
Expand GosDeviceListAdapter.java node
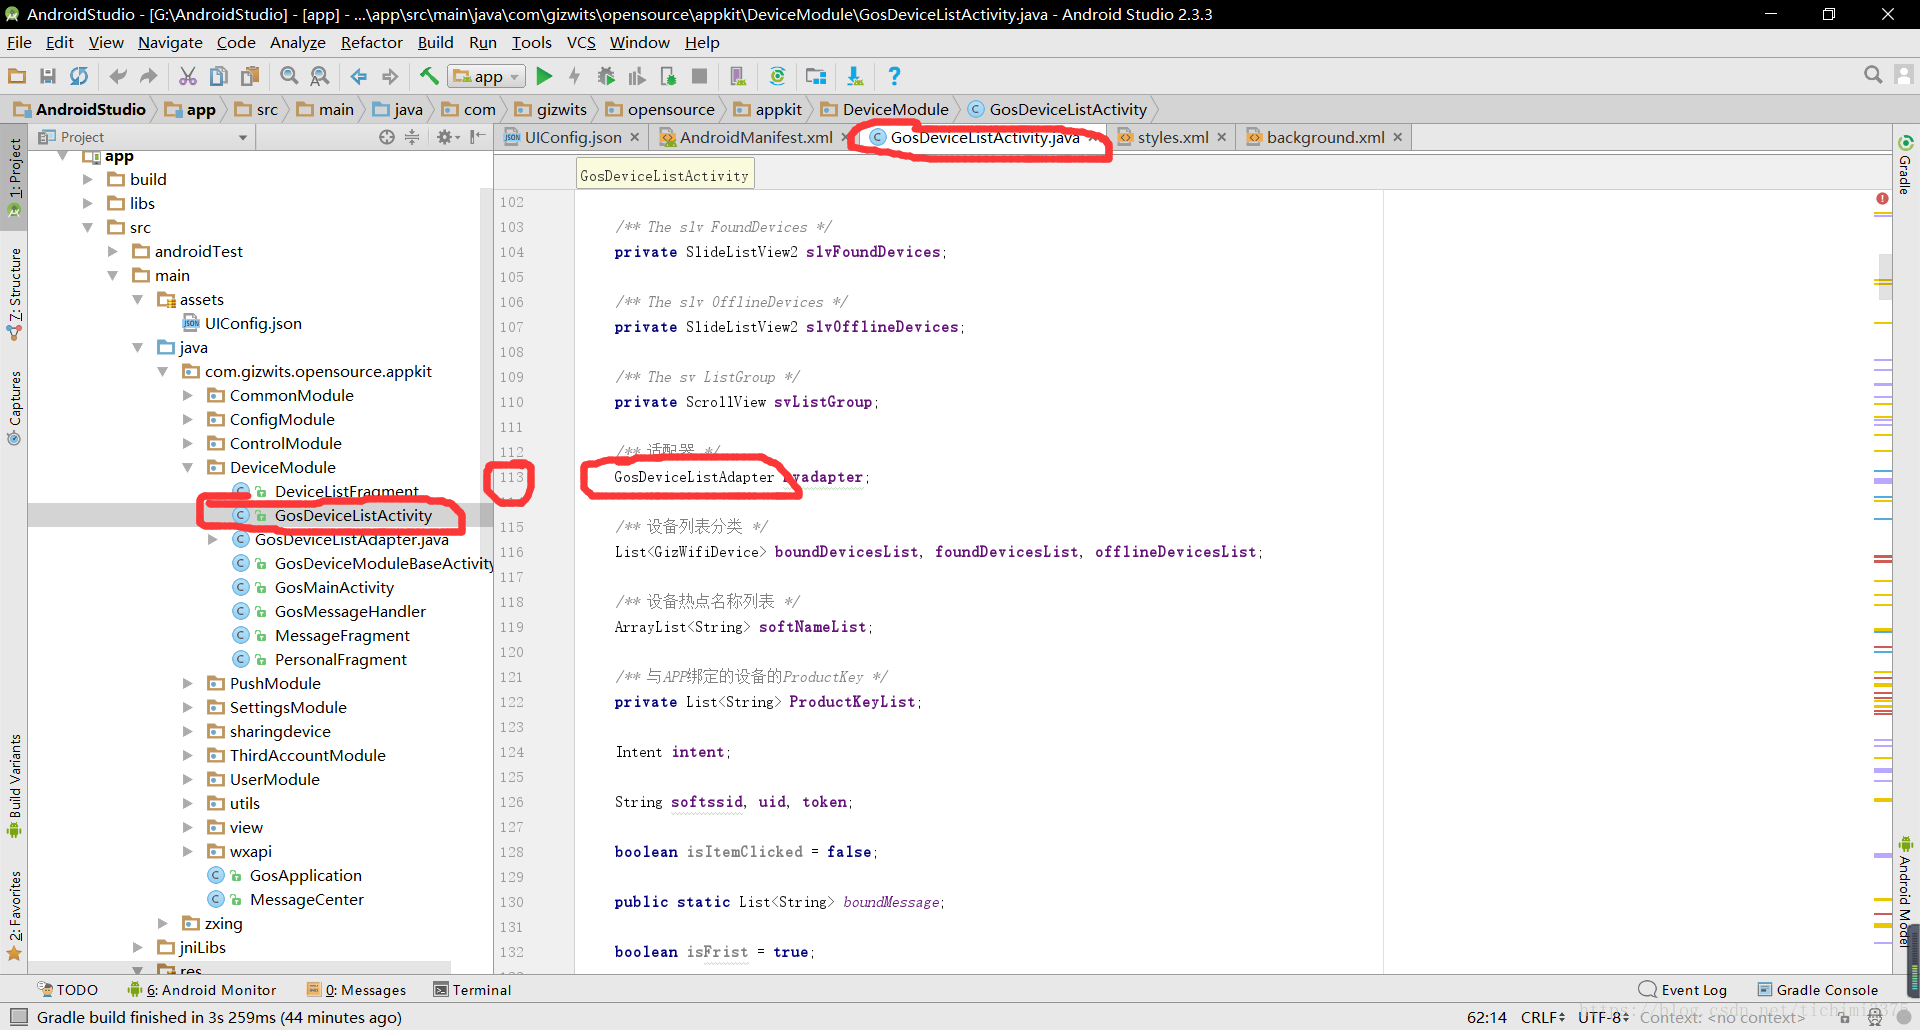tap(212, 539)
